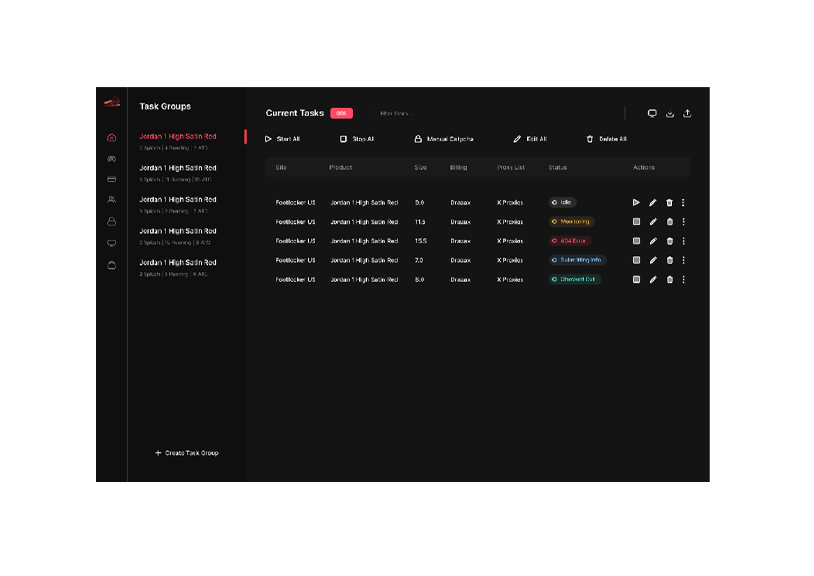Image resolution: width=814 pixels, height=576 pixels.
Task: Open the home icon in sidebar
Action: point(111,137)
